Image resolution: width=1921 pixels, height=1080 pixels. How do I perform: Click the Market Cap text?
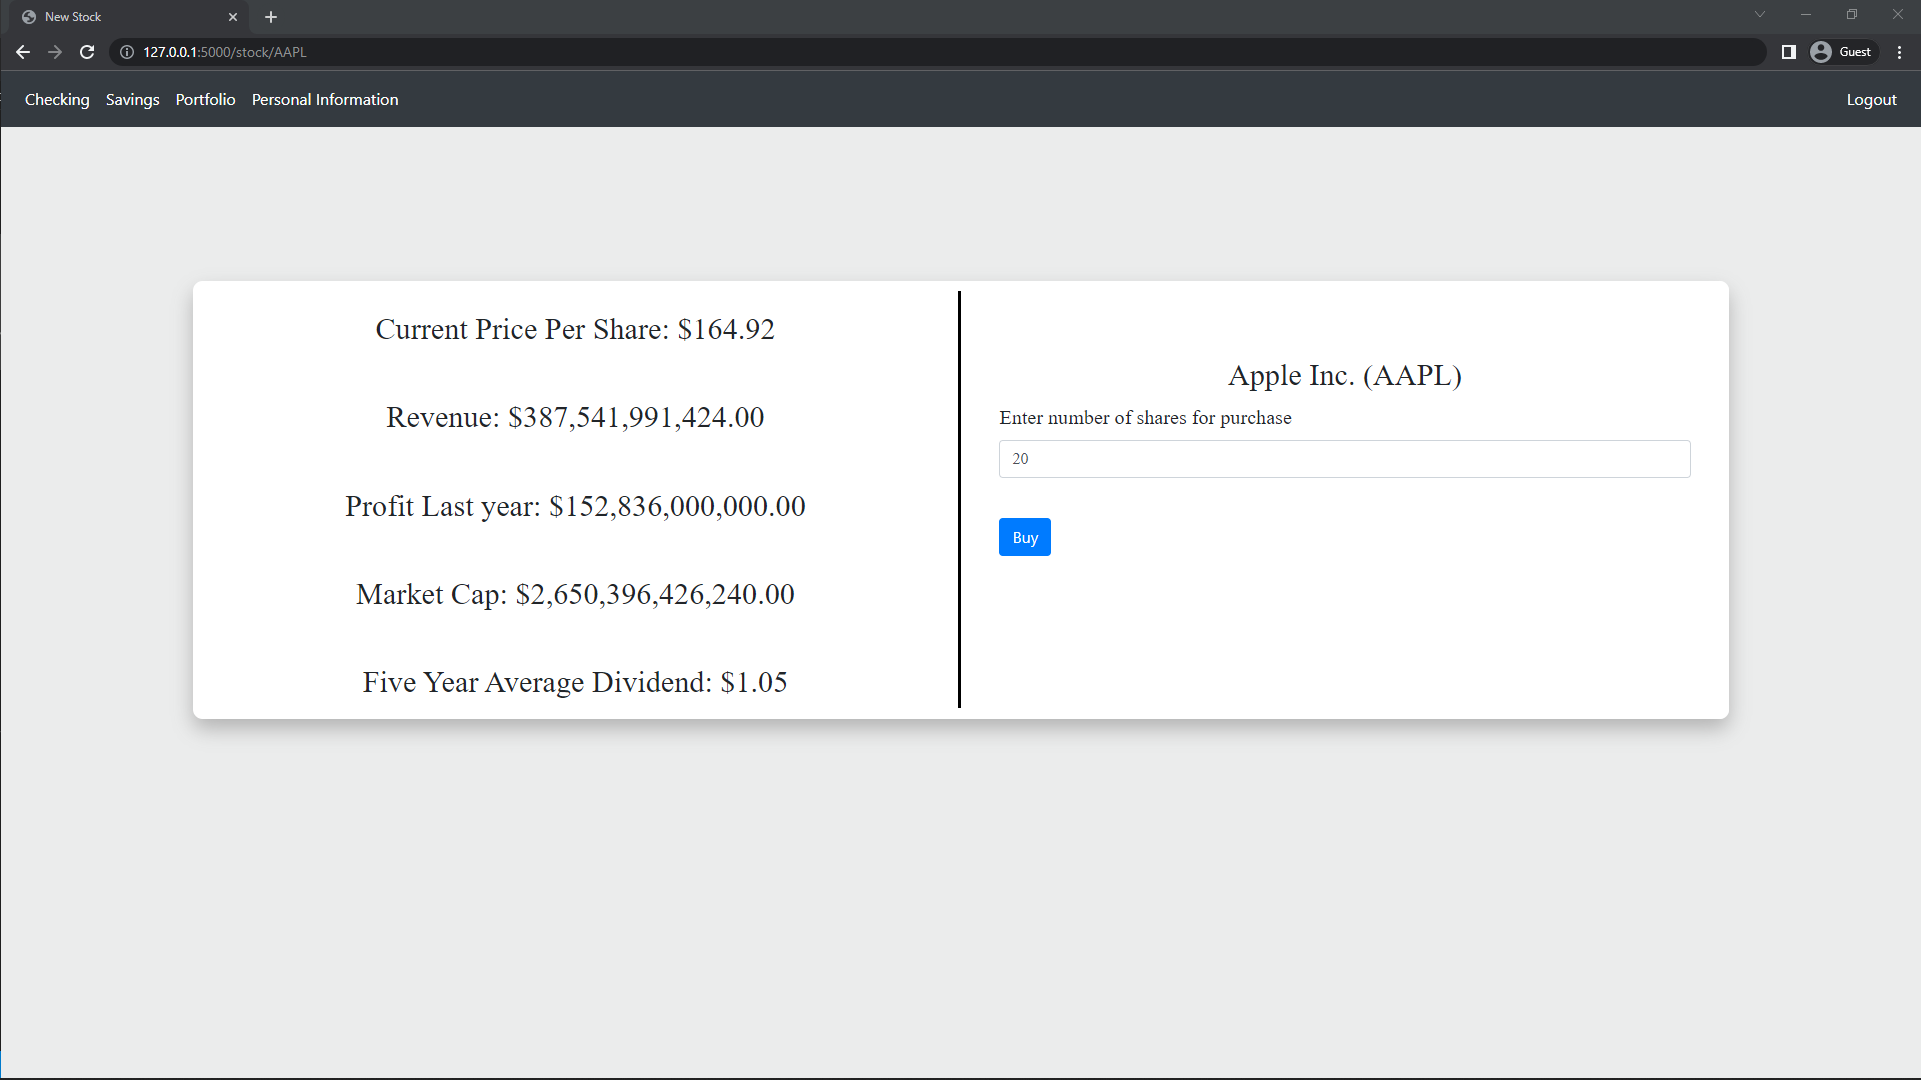coord(575,594)
